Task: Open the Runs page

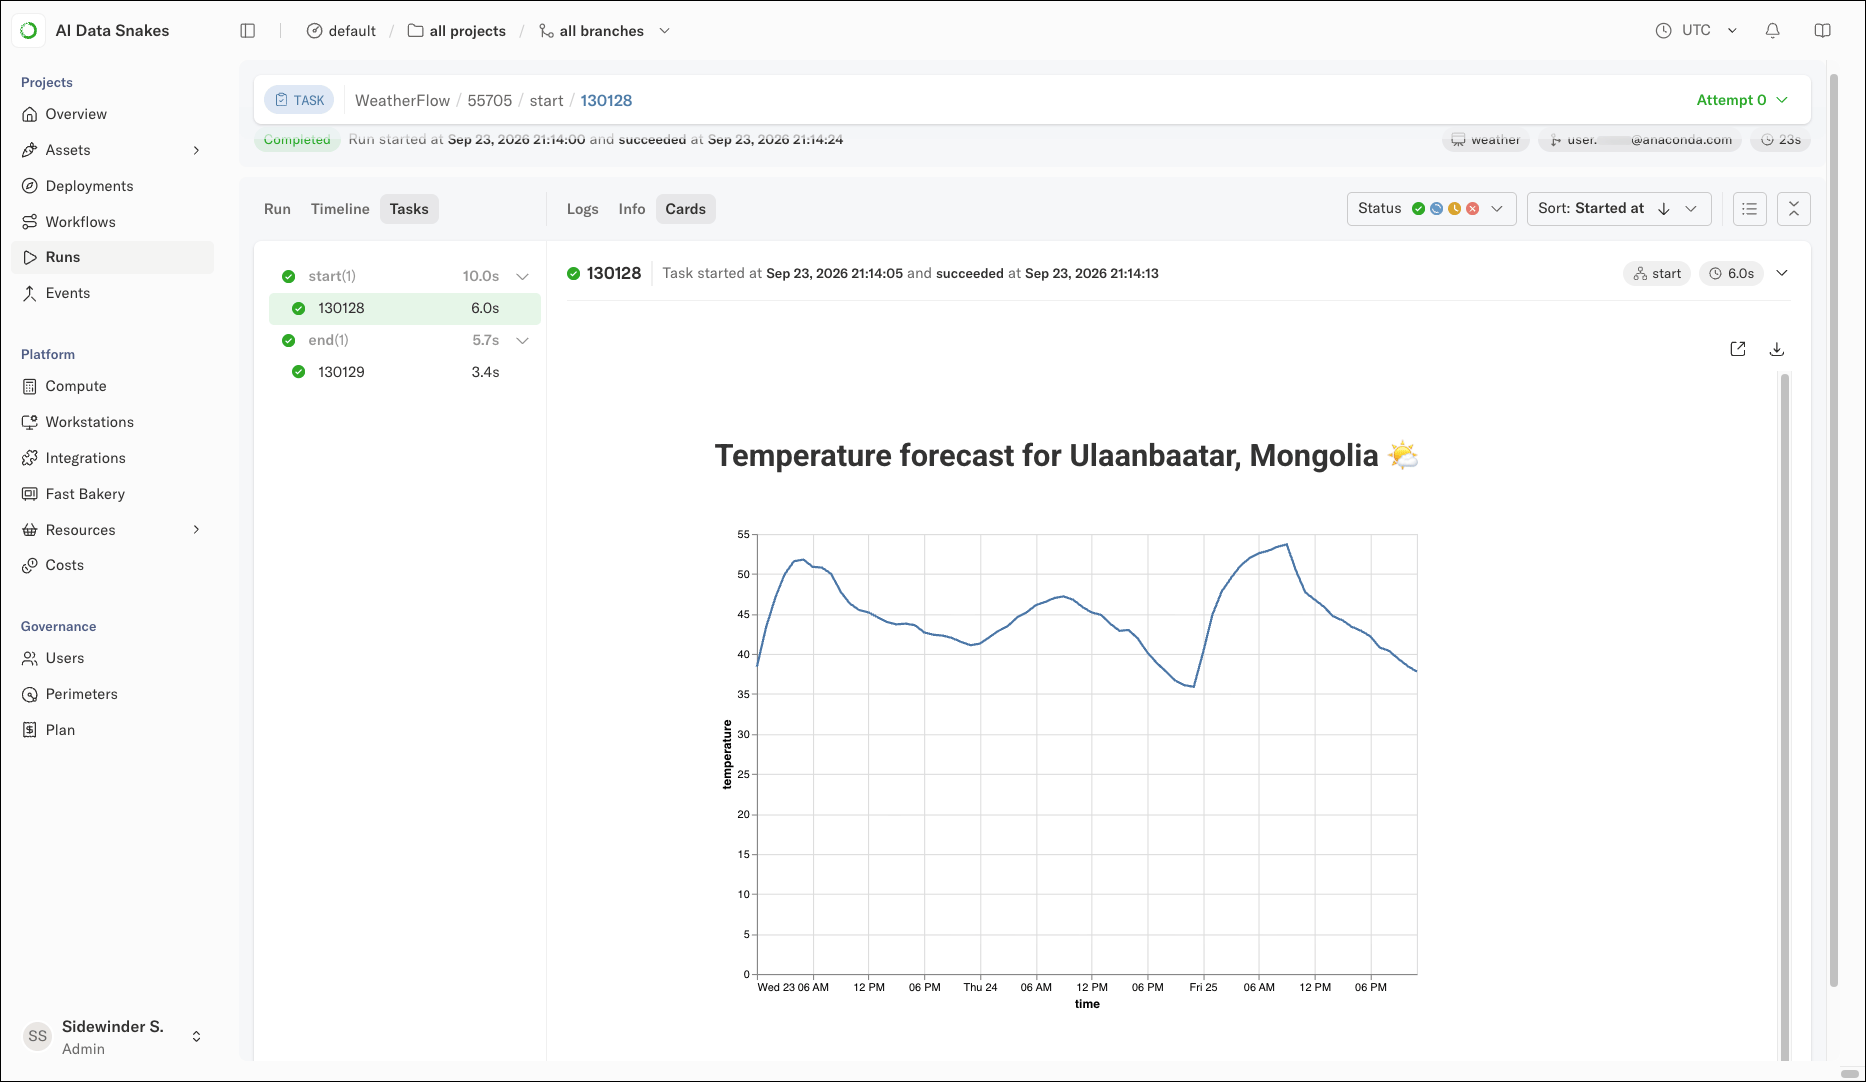Action: [x=113, y=257]
